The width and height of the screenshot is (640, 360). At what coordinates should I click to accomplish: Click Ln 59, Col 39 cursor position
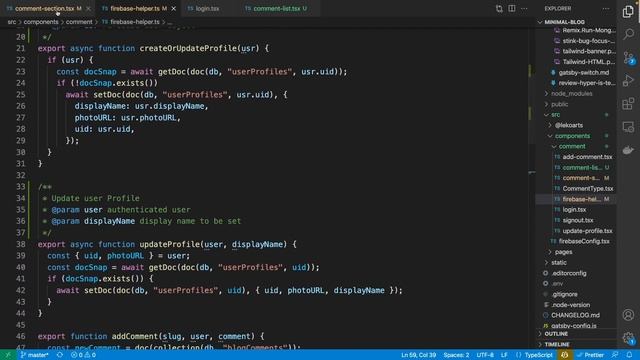[418, 355]
